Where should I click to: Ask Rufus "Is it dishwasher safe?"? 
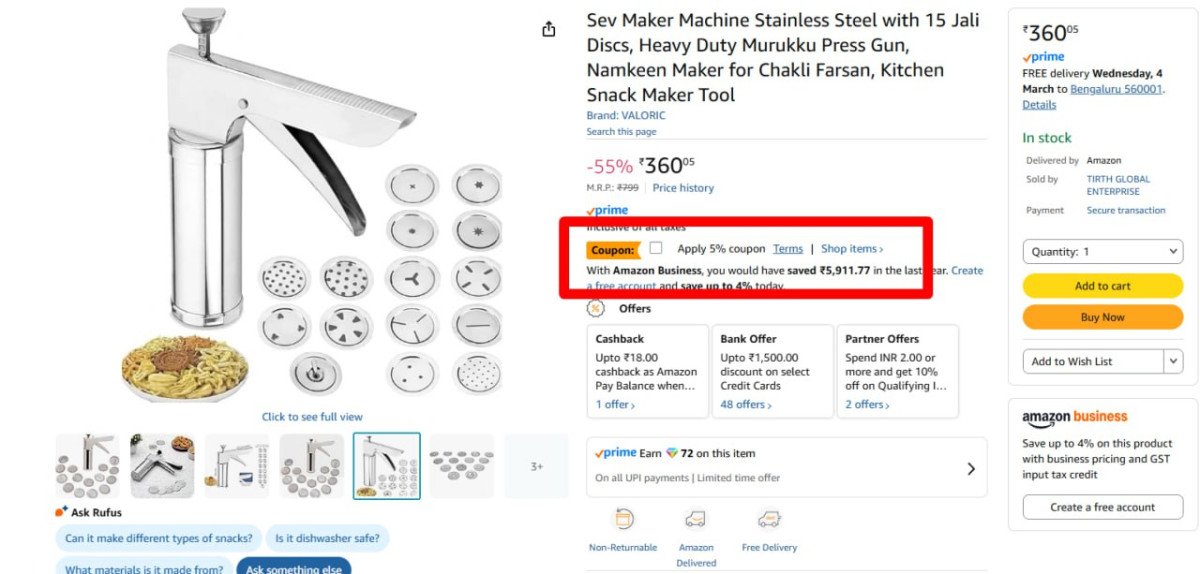coord(327,538)
